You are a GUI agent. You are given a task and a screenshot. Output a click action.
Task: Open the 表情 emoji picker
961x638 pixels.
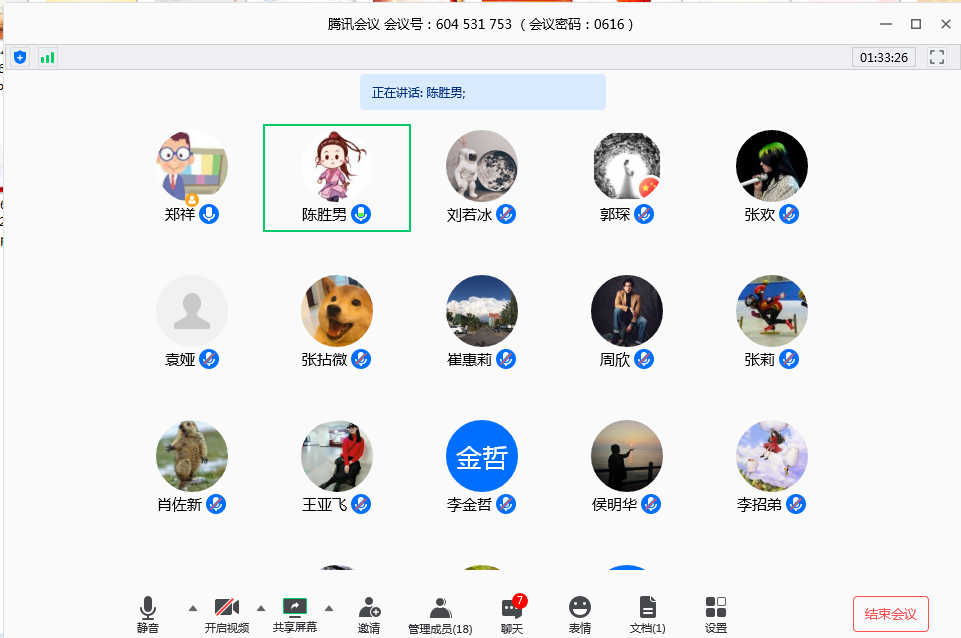click(x=580, y=615)
